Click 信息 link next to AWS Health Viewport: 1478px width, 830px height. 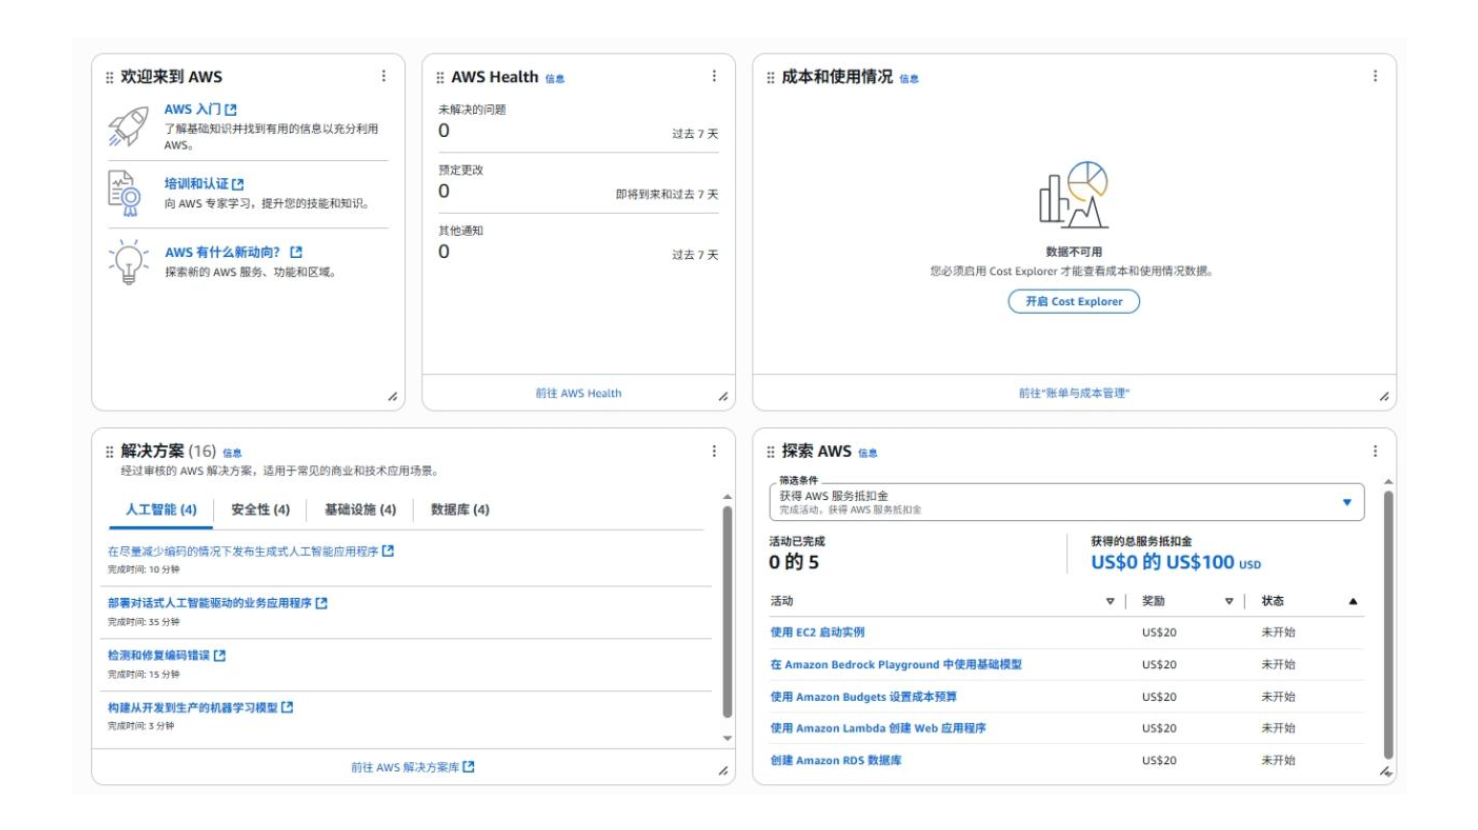[x=555, y=79]
